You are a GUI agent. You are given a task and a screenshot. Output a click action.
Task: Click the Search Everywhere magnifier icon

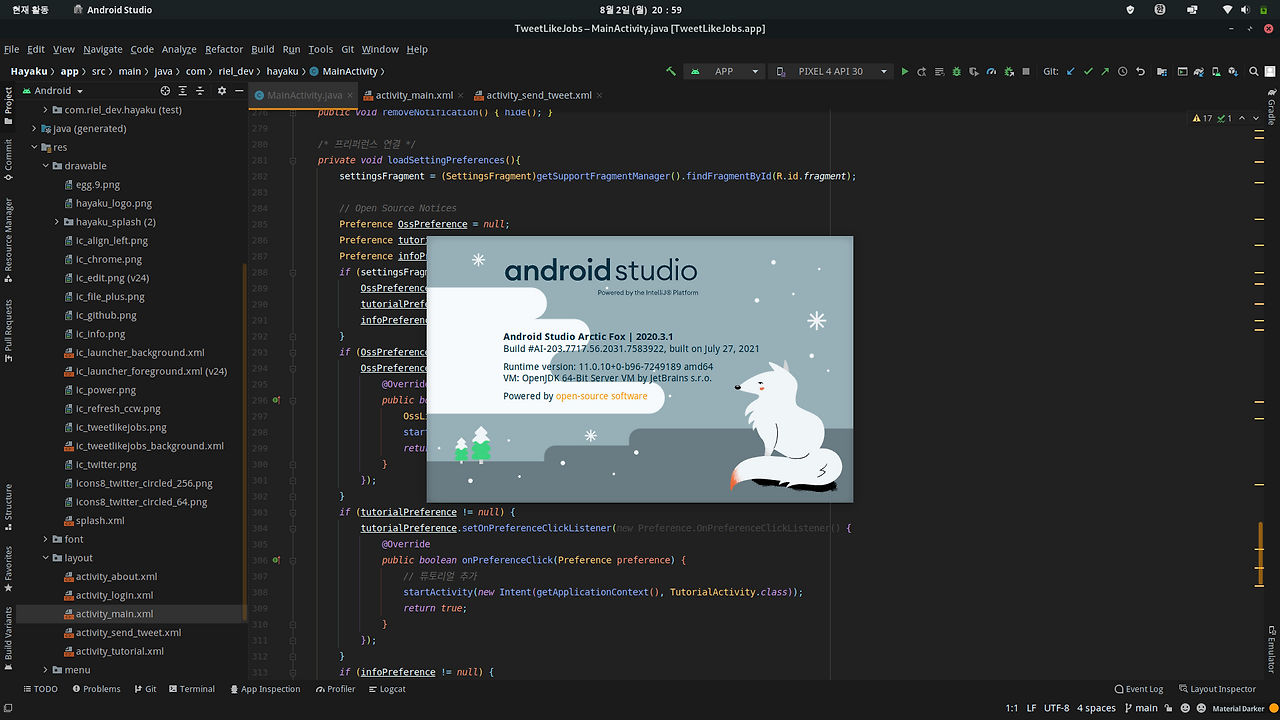[x=1253, y=71]
